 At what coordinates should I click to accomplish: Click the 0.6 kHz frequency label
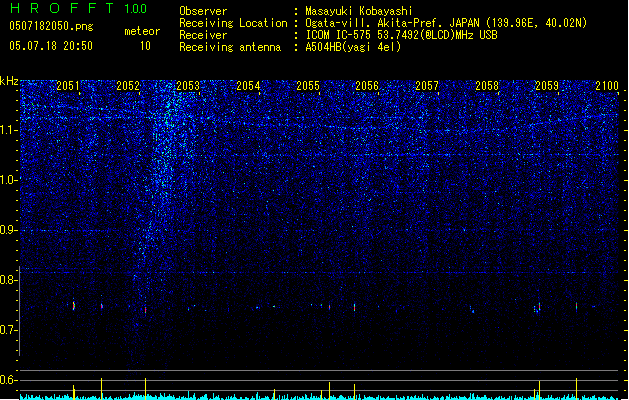9,380
